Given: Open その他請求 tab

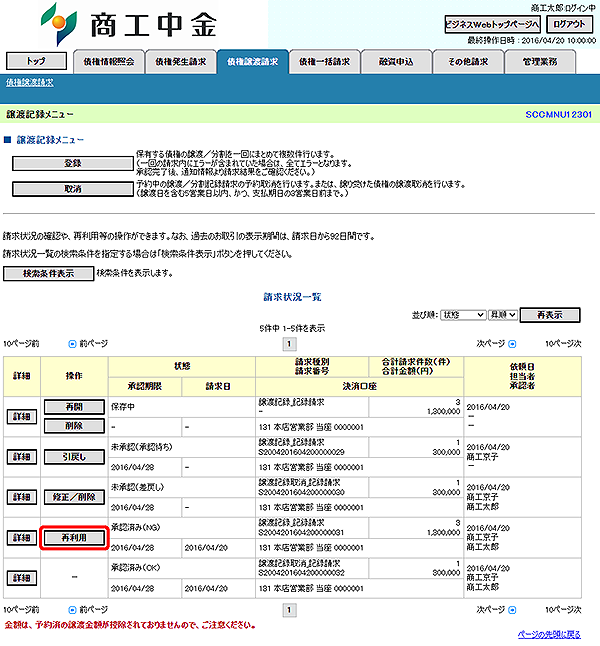Looking at the screenshot, I should point(468,62).
